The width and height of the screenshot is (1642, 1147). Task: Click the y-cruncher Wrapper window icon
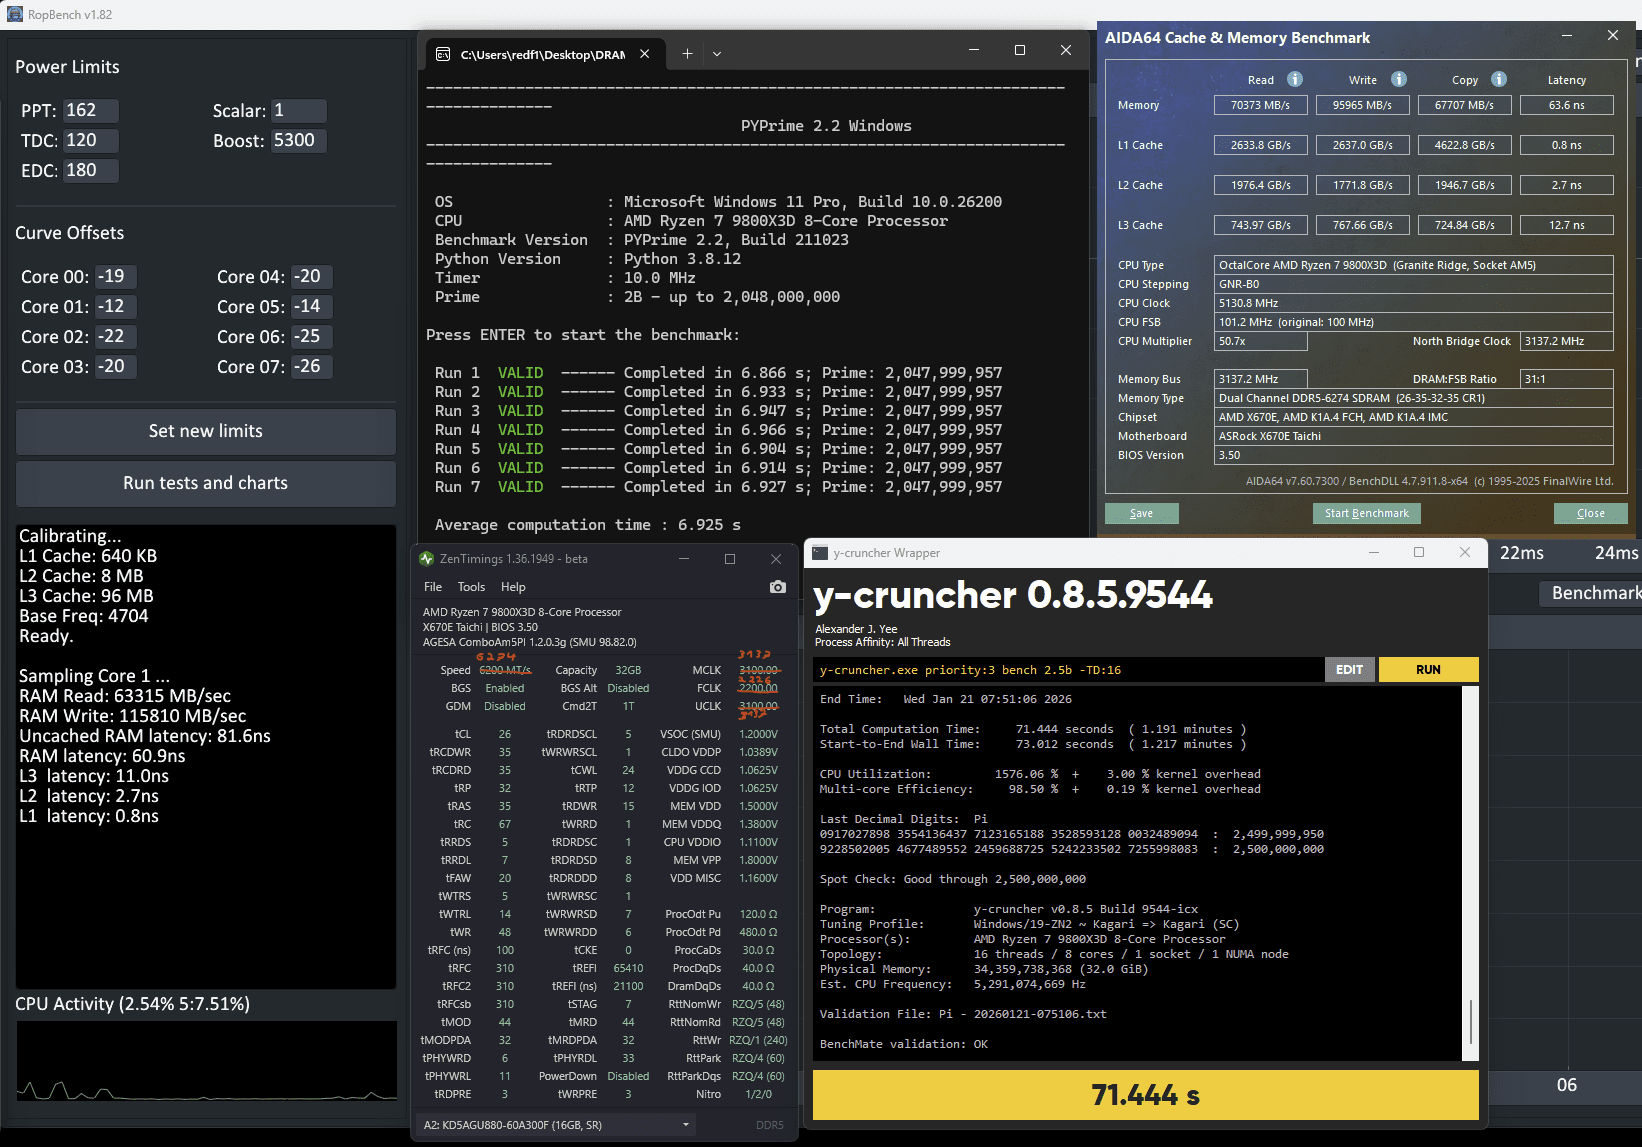820,553
